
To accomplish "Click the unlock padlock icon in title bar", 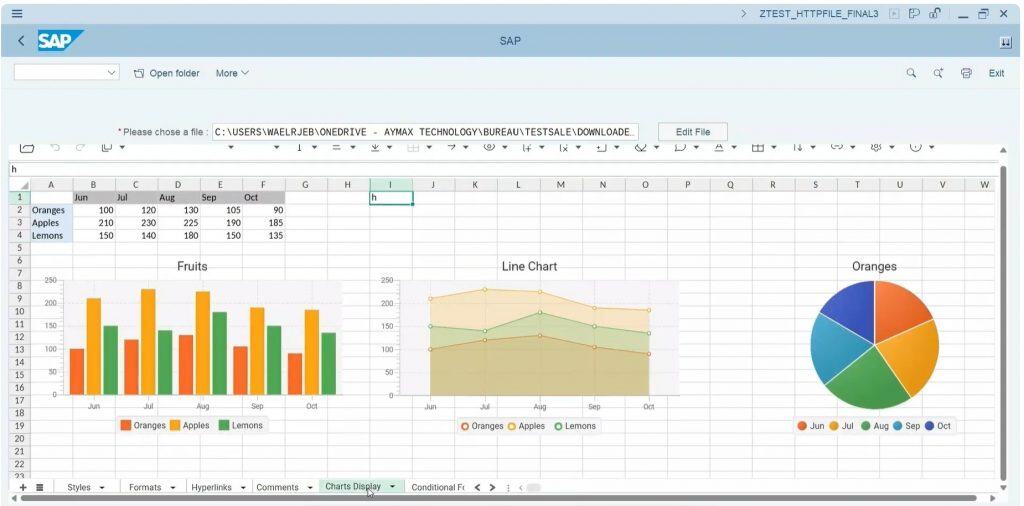I will click(934, 13).
